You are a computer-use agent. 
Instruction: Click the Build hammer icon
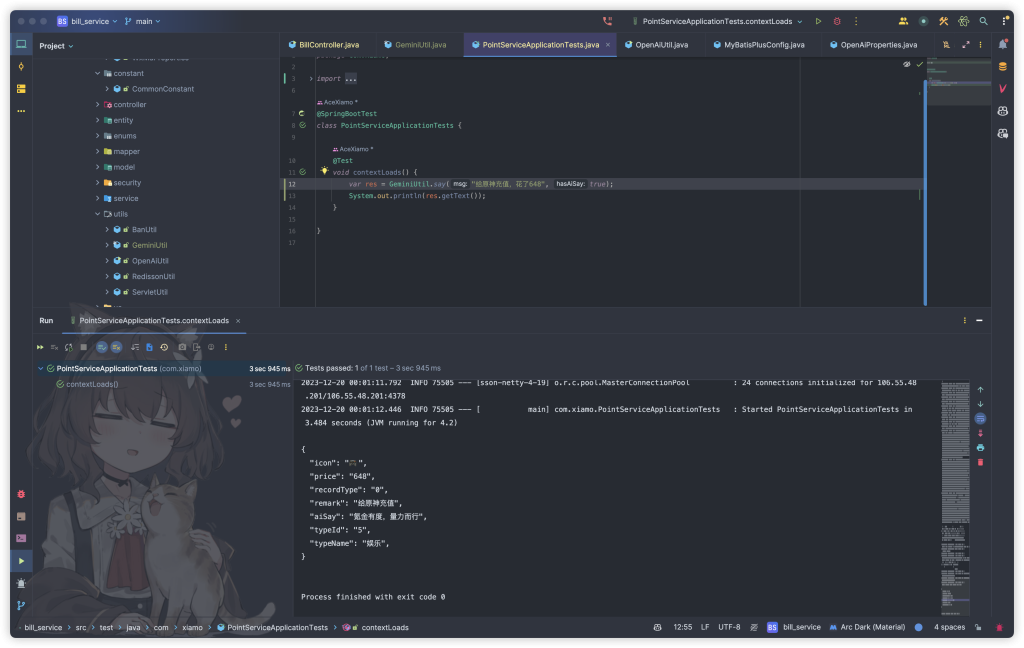point(943,21)
